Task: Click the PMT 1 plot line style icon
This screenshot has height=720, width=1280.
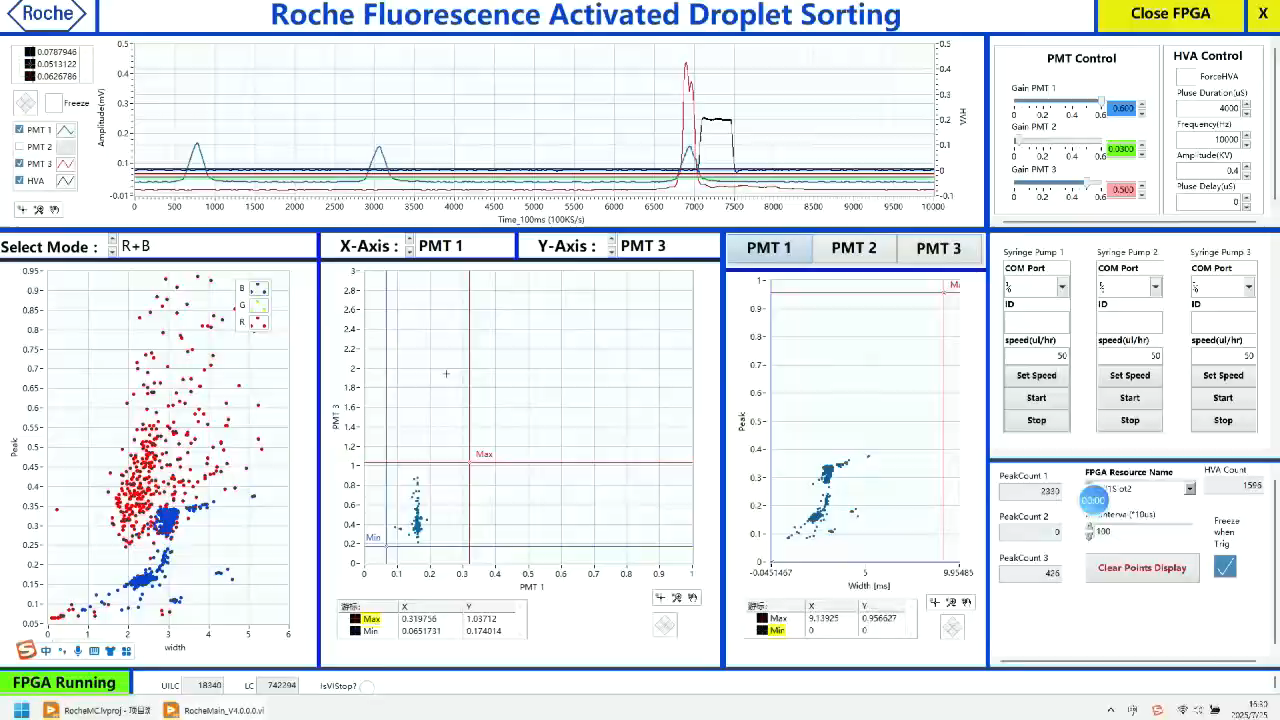Action: (x=65, y=130)
